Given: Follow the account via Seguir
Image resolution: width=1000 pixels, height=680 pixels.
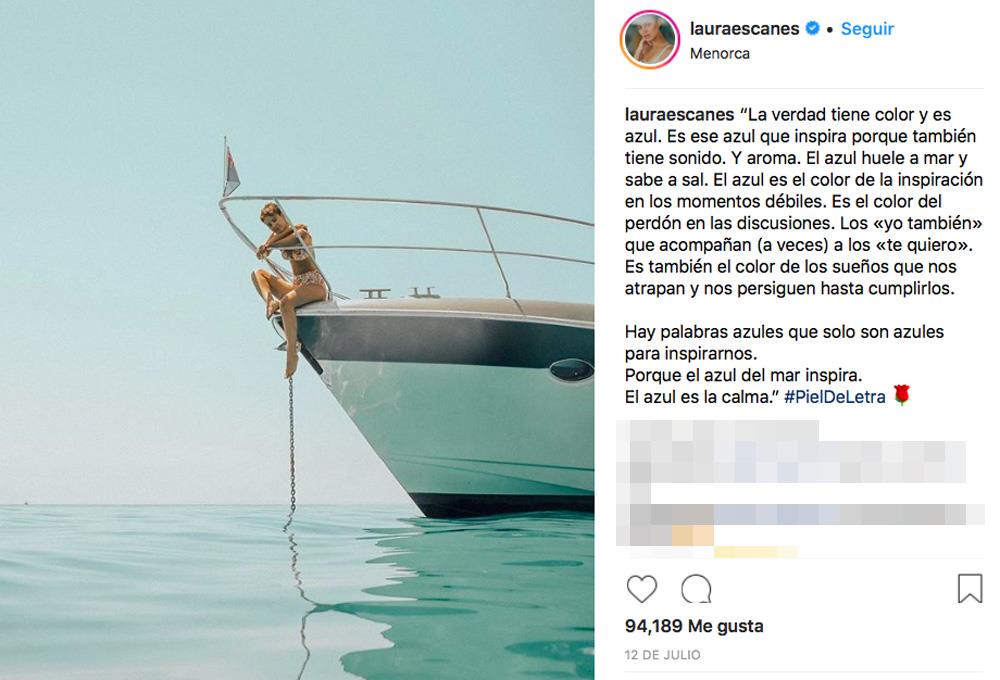Looking at the screenshot, I should [x=867, y=29].
